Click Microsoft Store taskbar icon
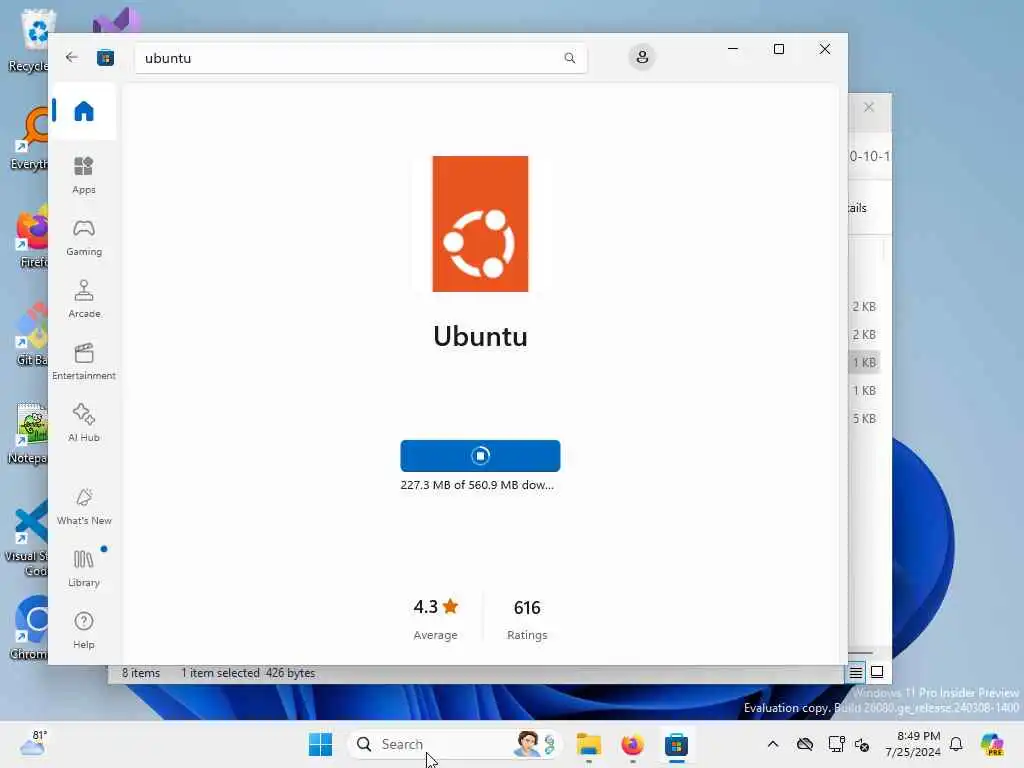Image resolution: width=1024 pixels, height=768 pixels. click(677, 744)
